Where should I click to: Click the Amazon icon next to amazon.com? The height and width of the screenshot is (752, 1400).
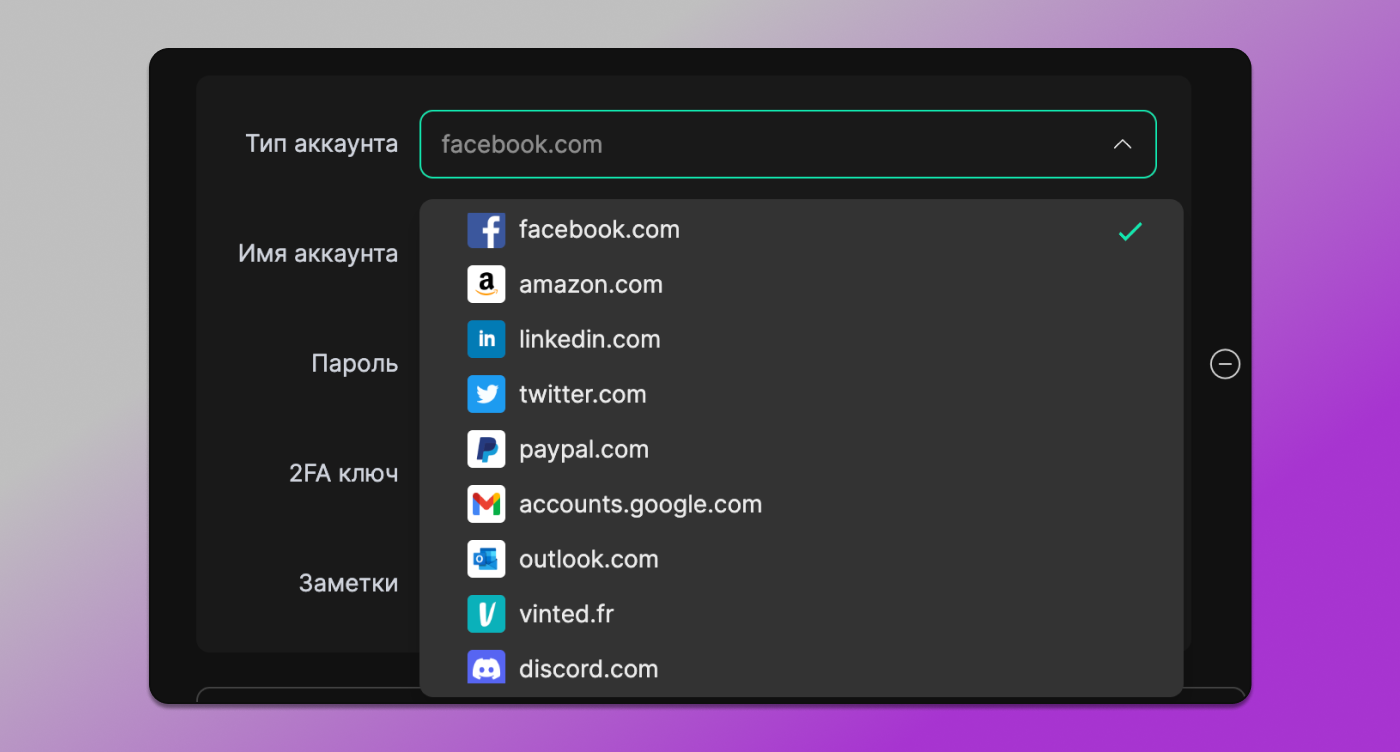[x=486, y=284]
